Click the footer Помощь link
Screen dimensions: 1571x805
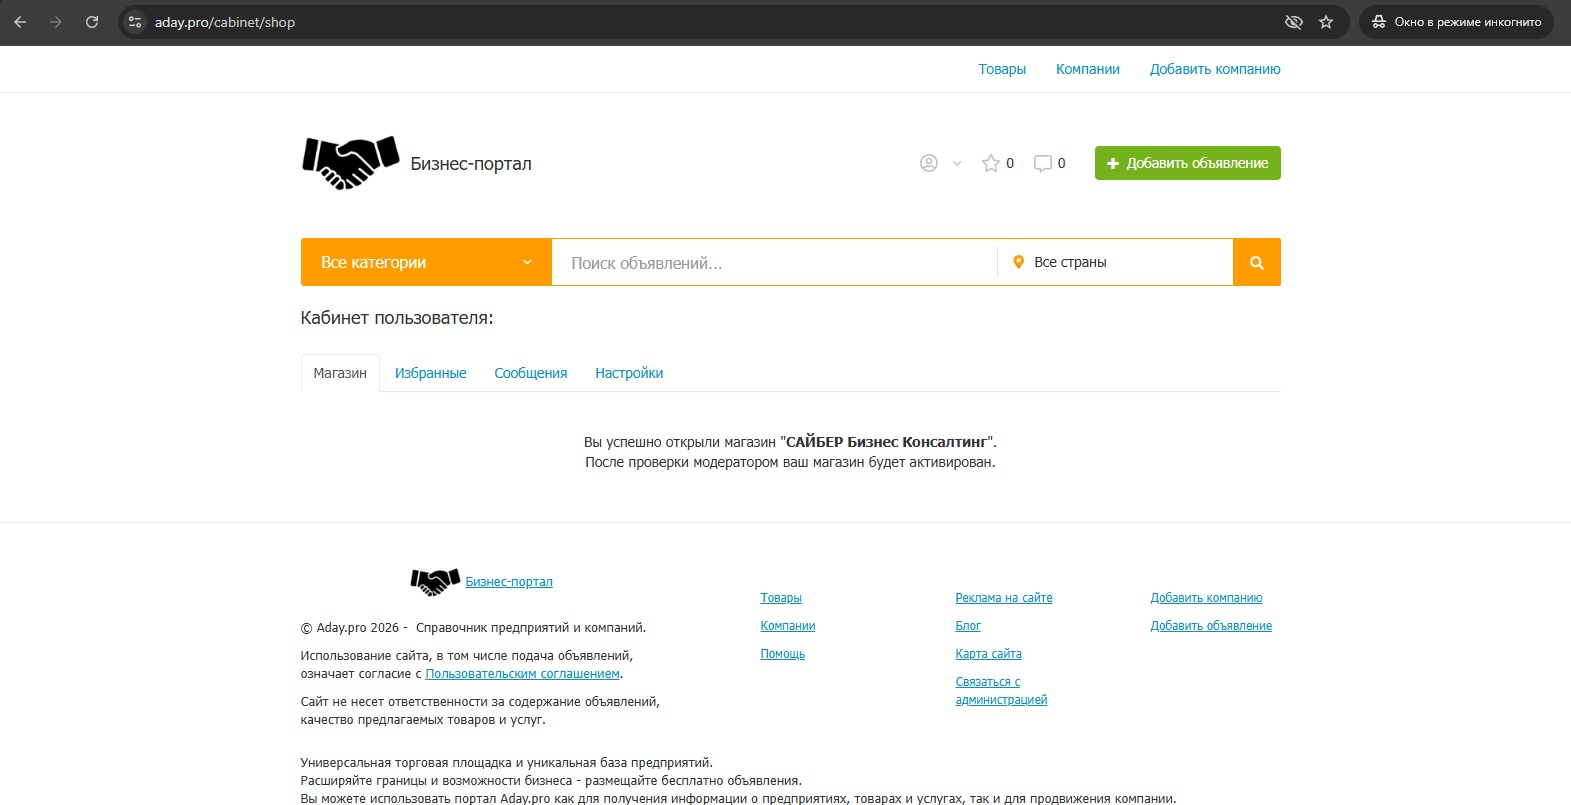tap(783, 654)
